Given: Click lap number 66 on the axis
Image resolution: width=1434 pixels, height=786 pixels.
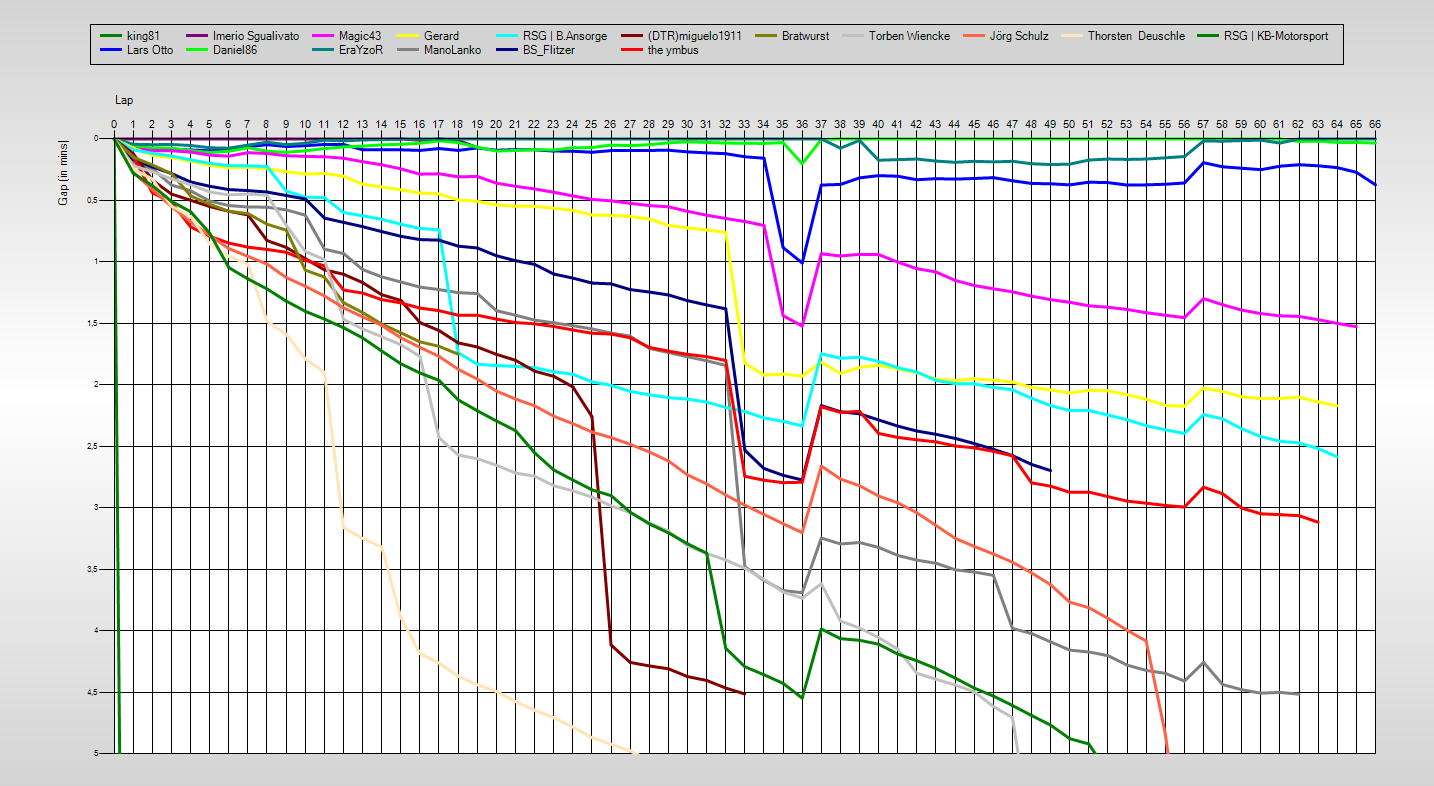Looking at the screenshot, I should point(1375,124).
